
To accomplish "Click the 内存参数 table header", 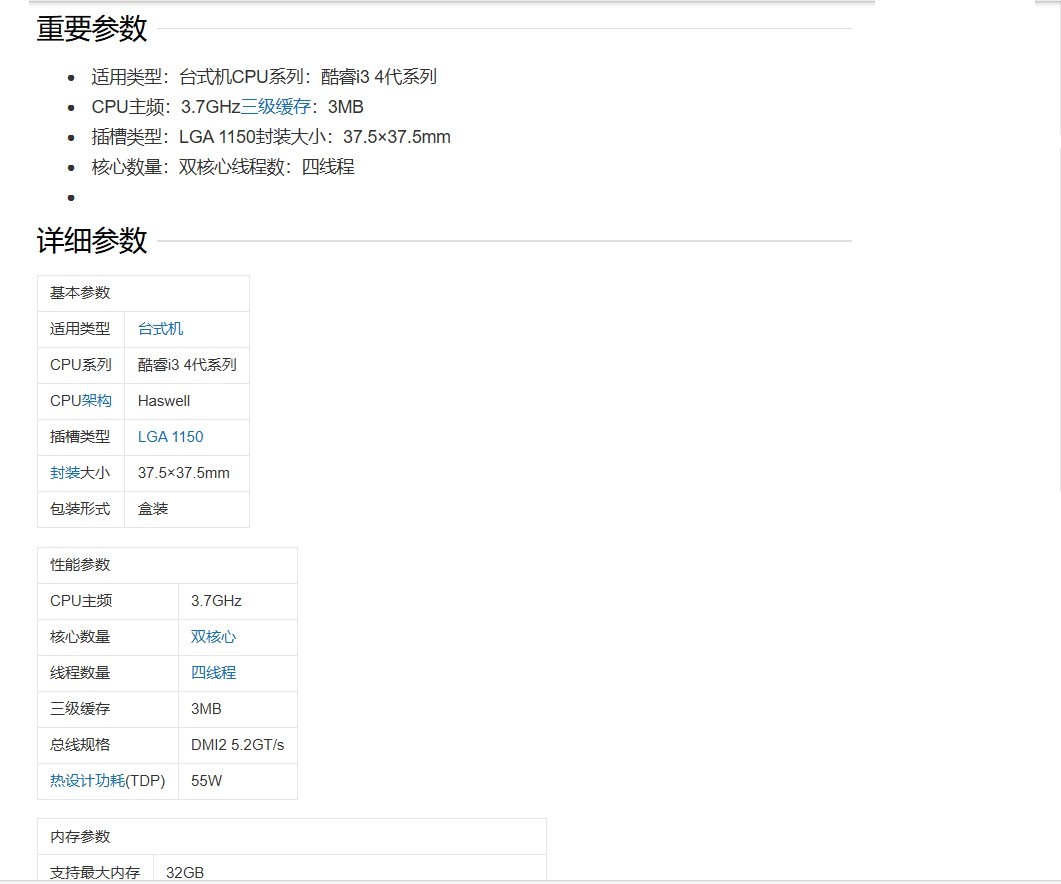I will coord(292,837).
